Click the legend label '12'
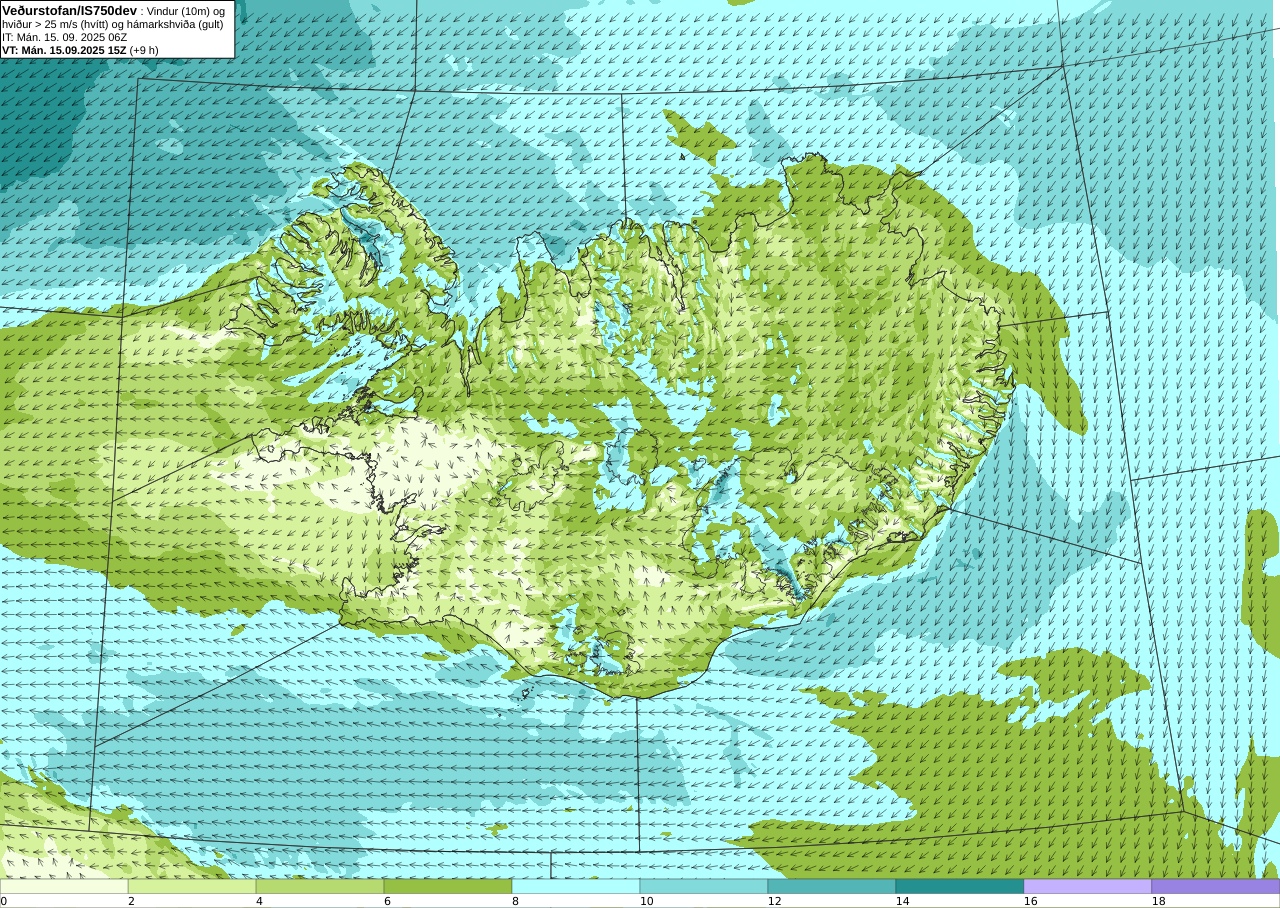 (x=774, y=901)
